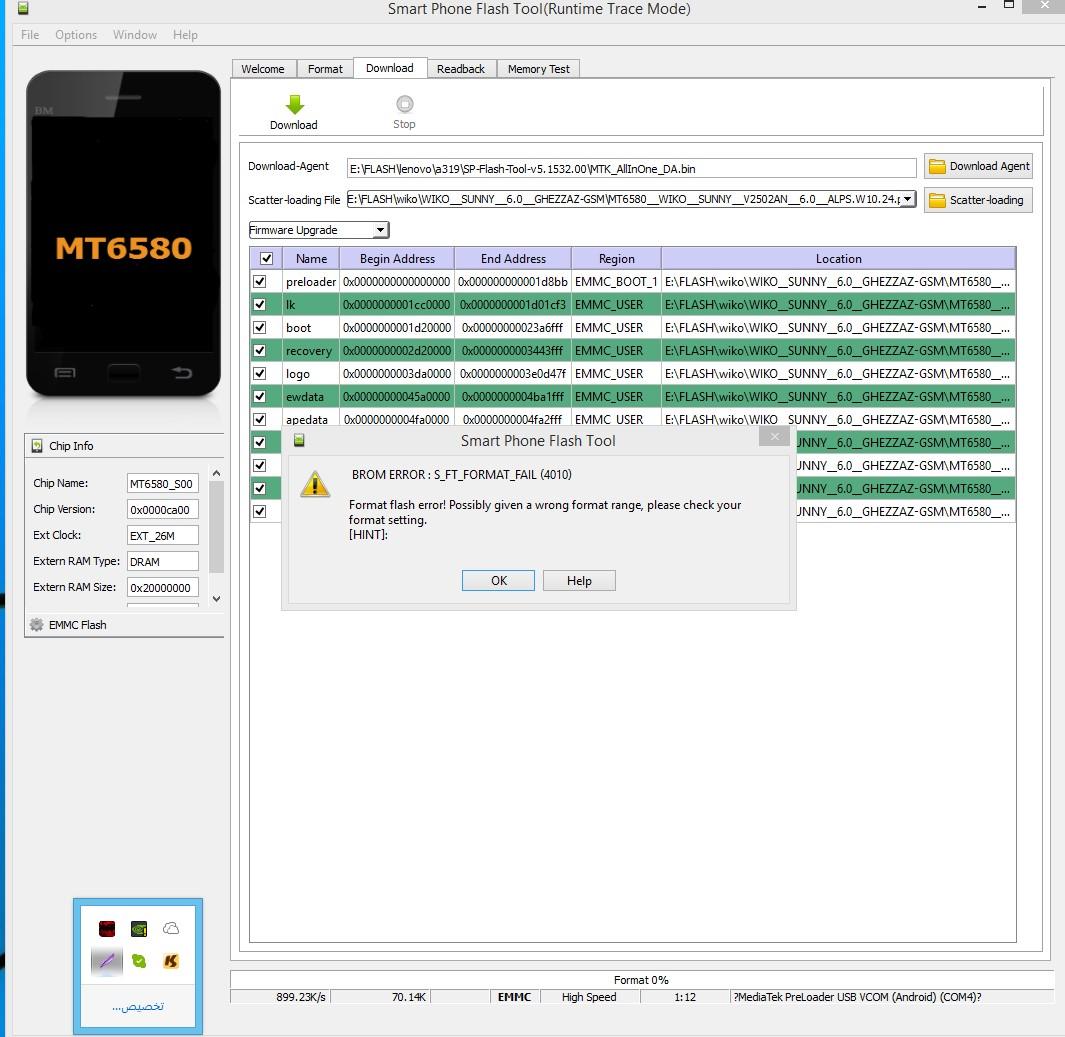Browse for a scatter file with the Scatter-loading button
Screen dimensions: 1065x1037
979,200
